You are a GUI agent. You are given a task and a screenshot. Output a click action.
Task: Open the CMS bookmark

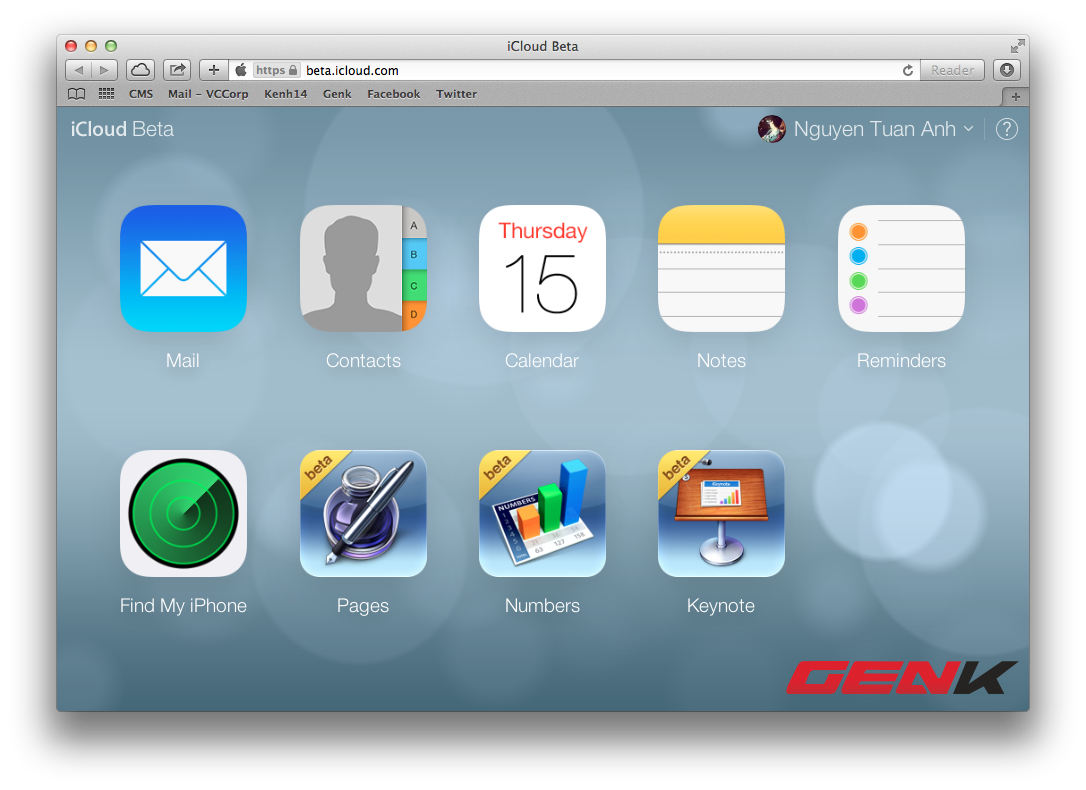(141, 93)
